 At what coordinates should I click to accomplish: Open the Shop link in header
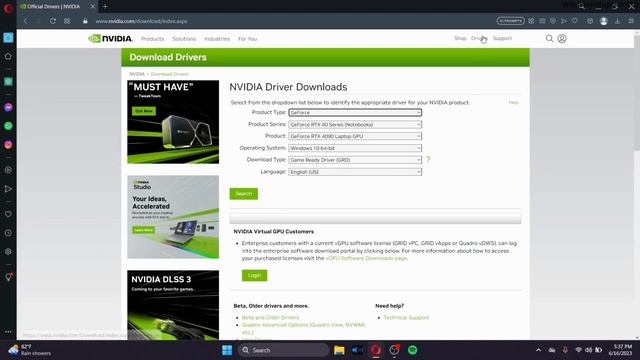[x=460, y=38]
